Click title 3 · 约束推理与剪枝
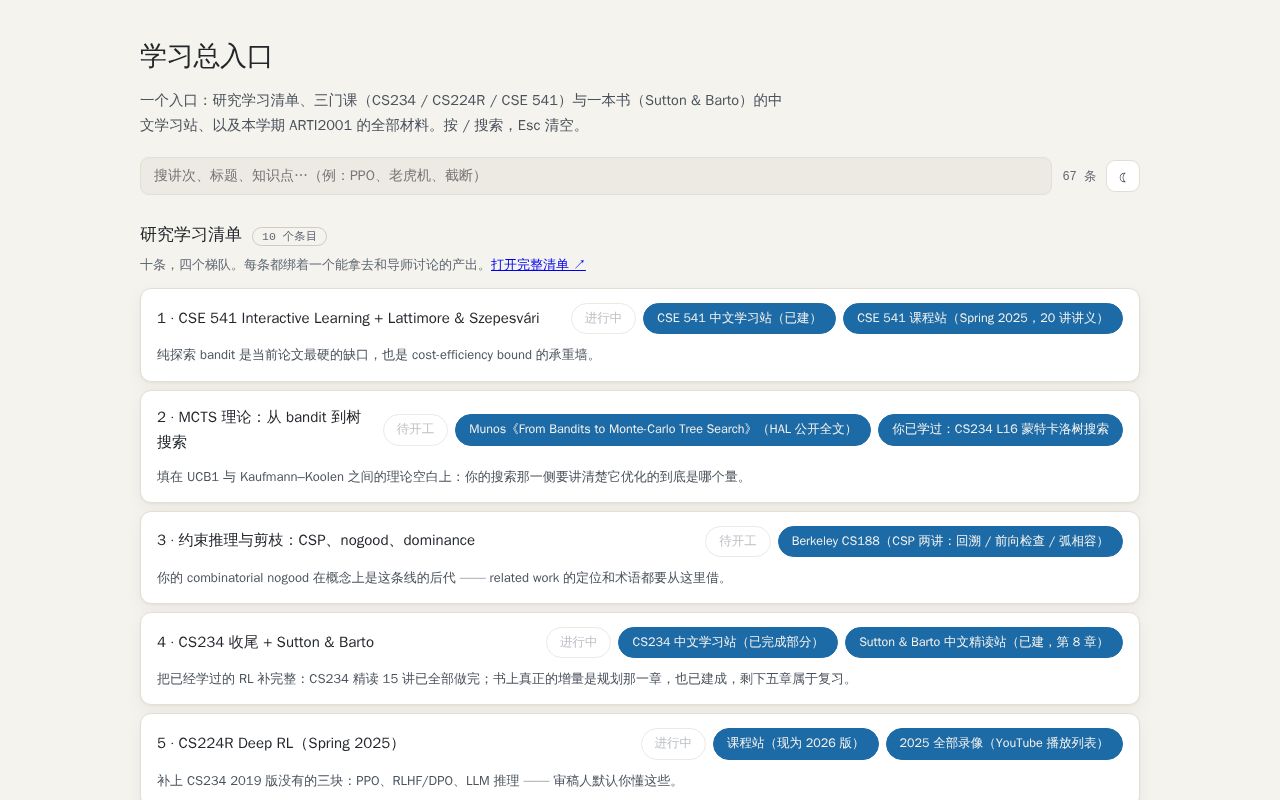 pos(316,541)
